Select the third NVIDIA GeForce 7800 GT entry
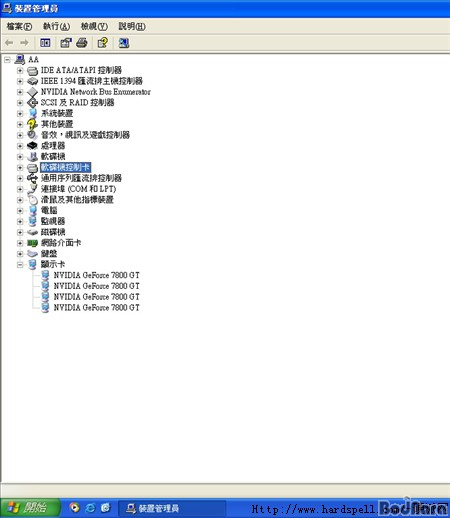 (x=96, y=297)
